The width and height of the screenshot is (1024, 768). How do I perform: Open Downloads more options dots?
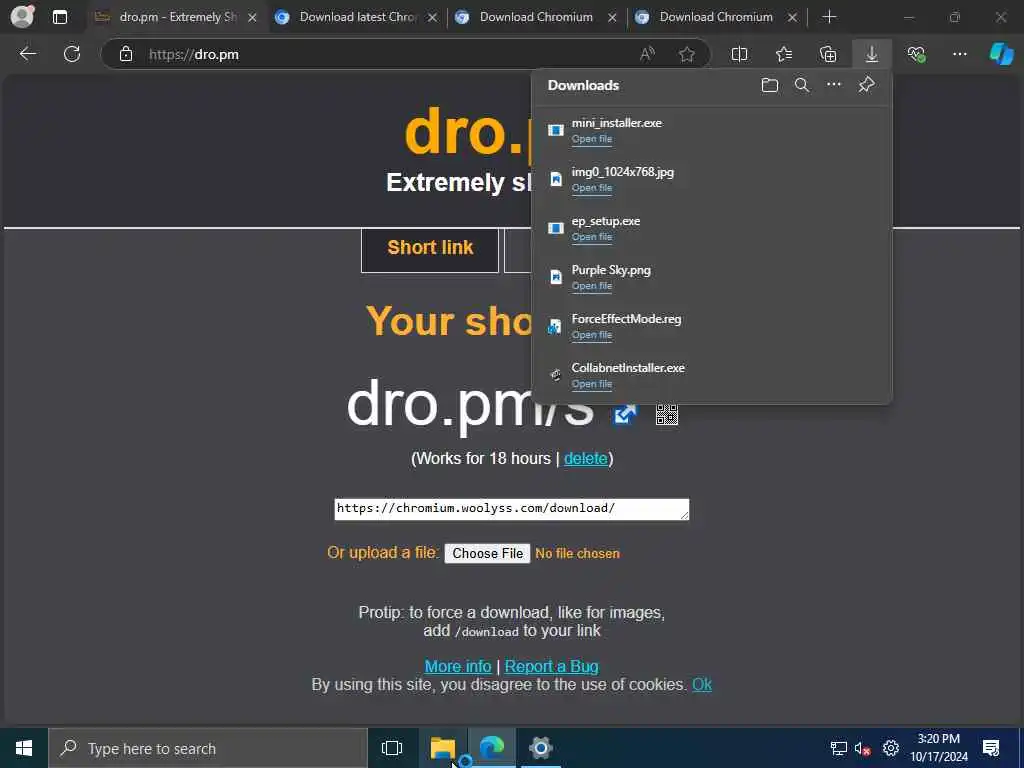[834, 84]
